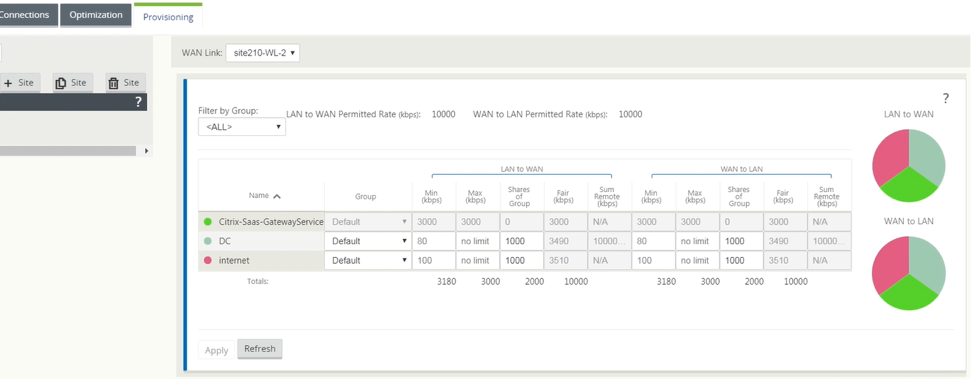The height and width of the screenshot is (379, 974).
Task: Click the green dot beside Citrix-Saas-GatewayService
Action: click(x=208, y=221)
